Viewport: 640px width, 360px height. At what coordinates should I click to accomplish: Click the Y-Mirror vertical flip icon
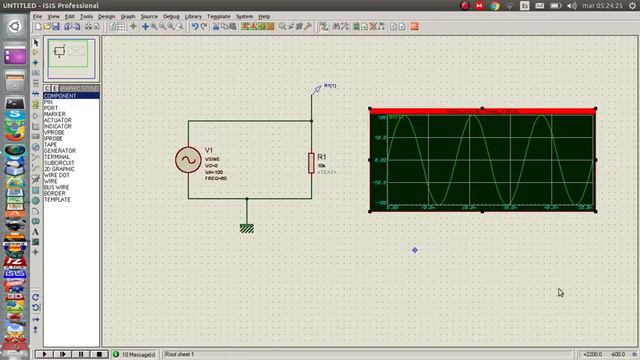tap(36, 329)
